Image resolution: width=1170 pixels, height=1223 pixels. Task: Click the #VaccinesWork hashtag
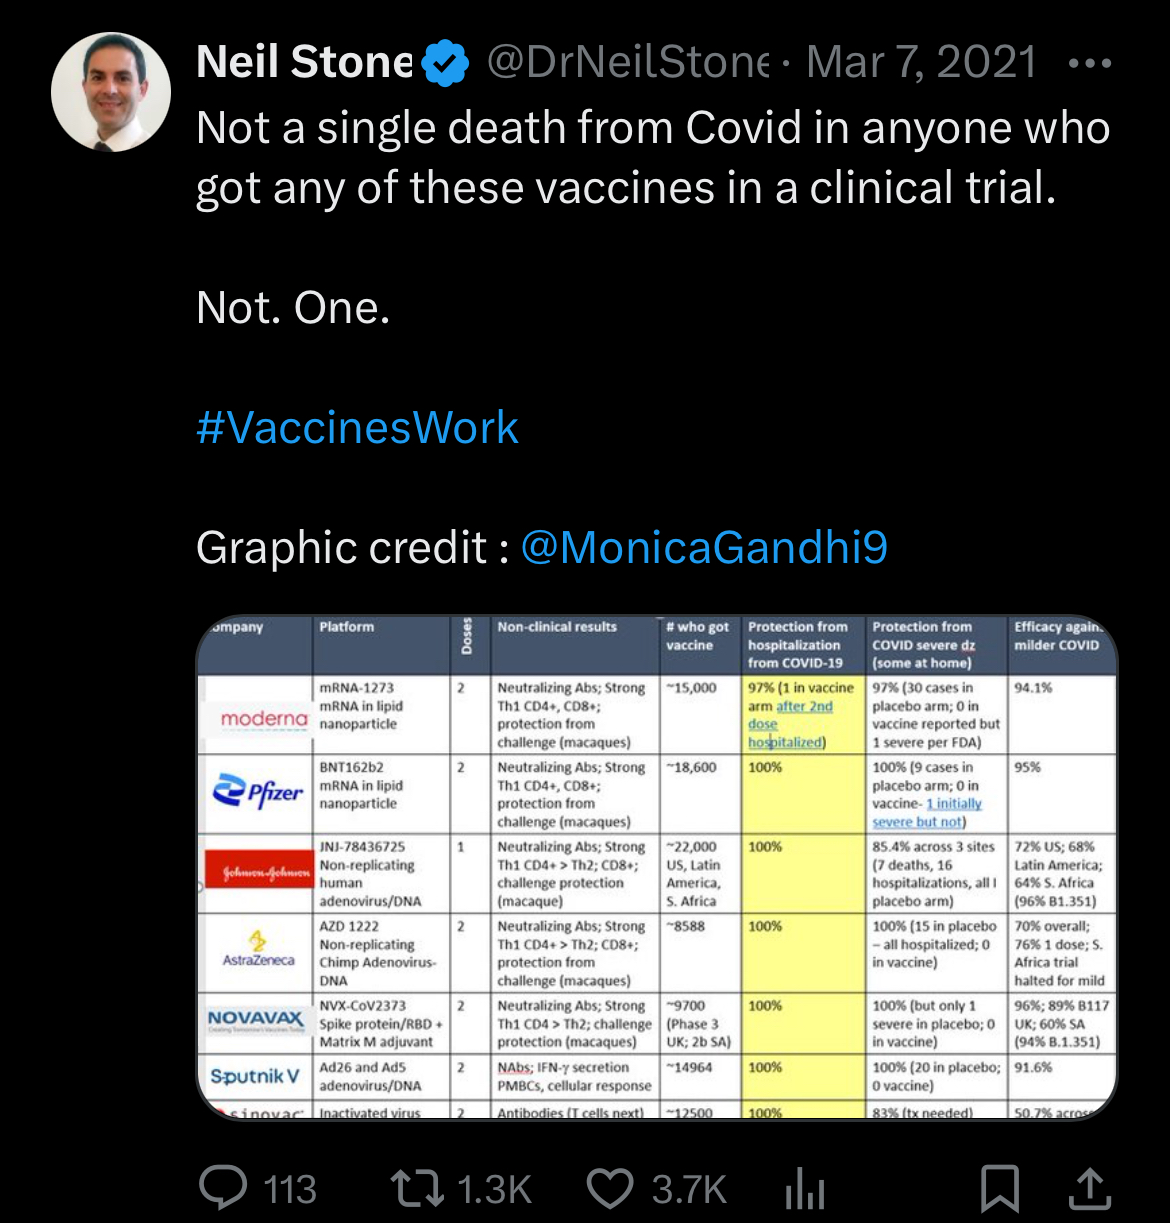(358, 428)
